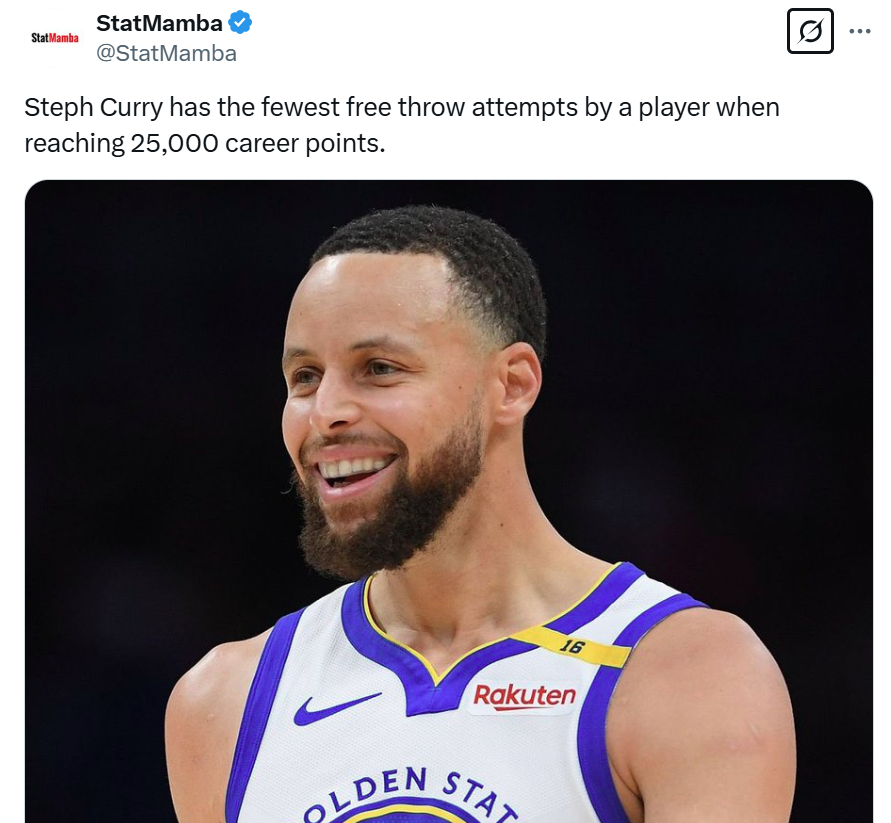Open the Grok explain-post icon
This screenshot has width=891, height=823.
810,31
